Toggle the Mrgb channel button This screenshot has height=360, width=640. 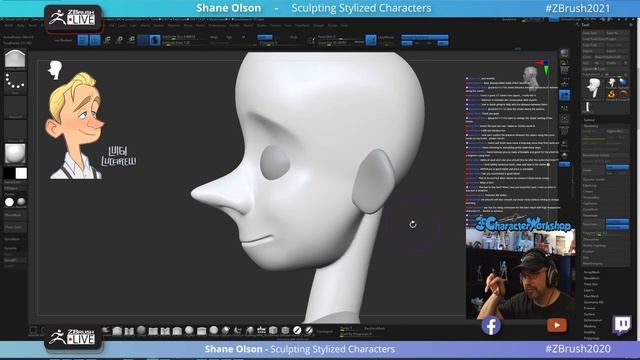tap(214, 37)
